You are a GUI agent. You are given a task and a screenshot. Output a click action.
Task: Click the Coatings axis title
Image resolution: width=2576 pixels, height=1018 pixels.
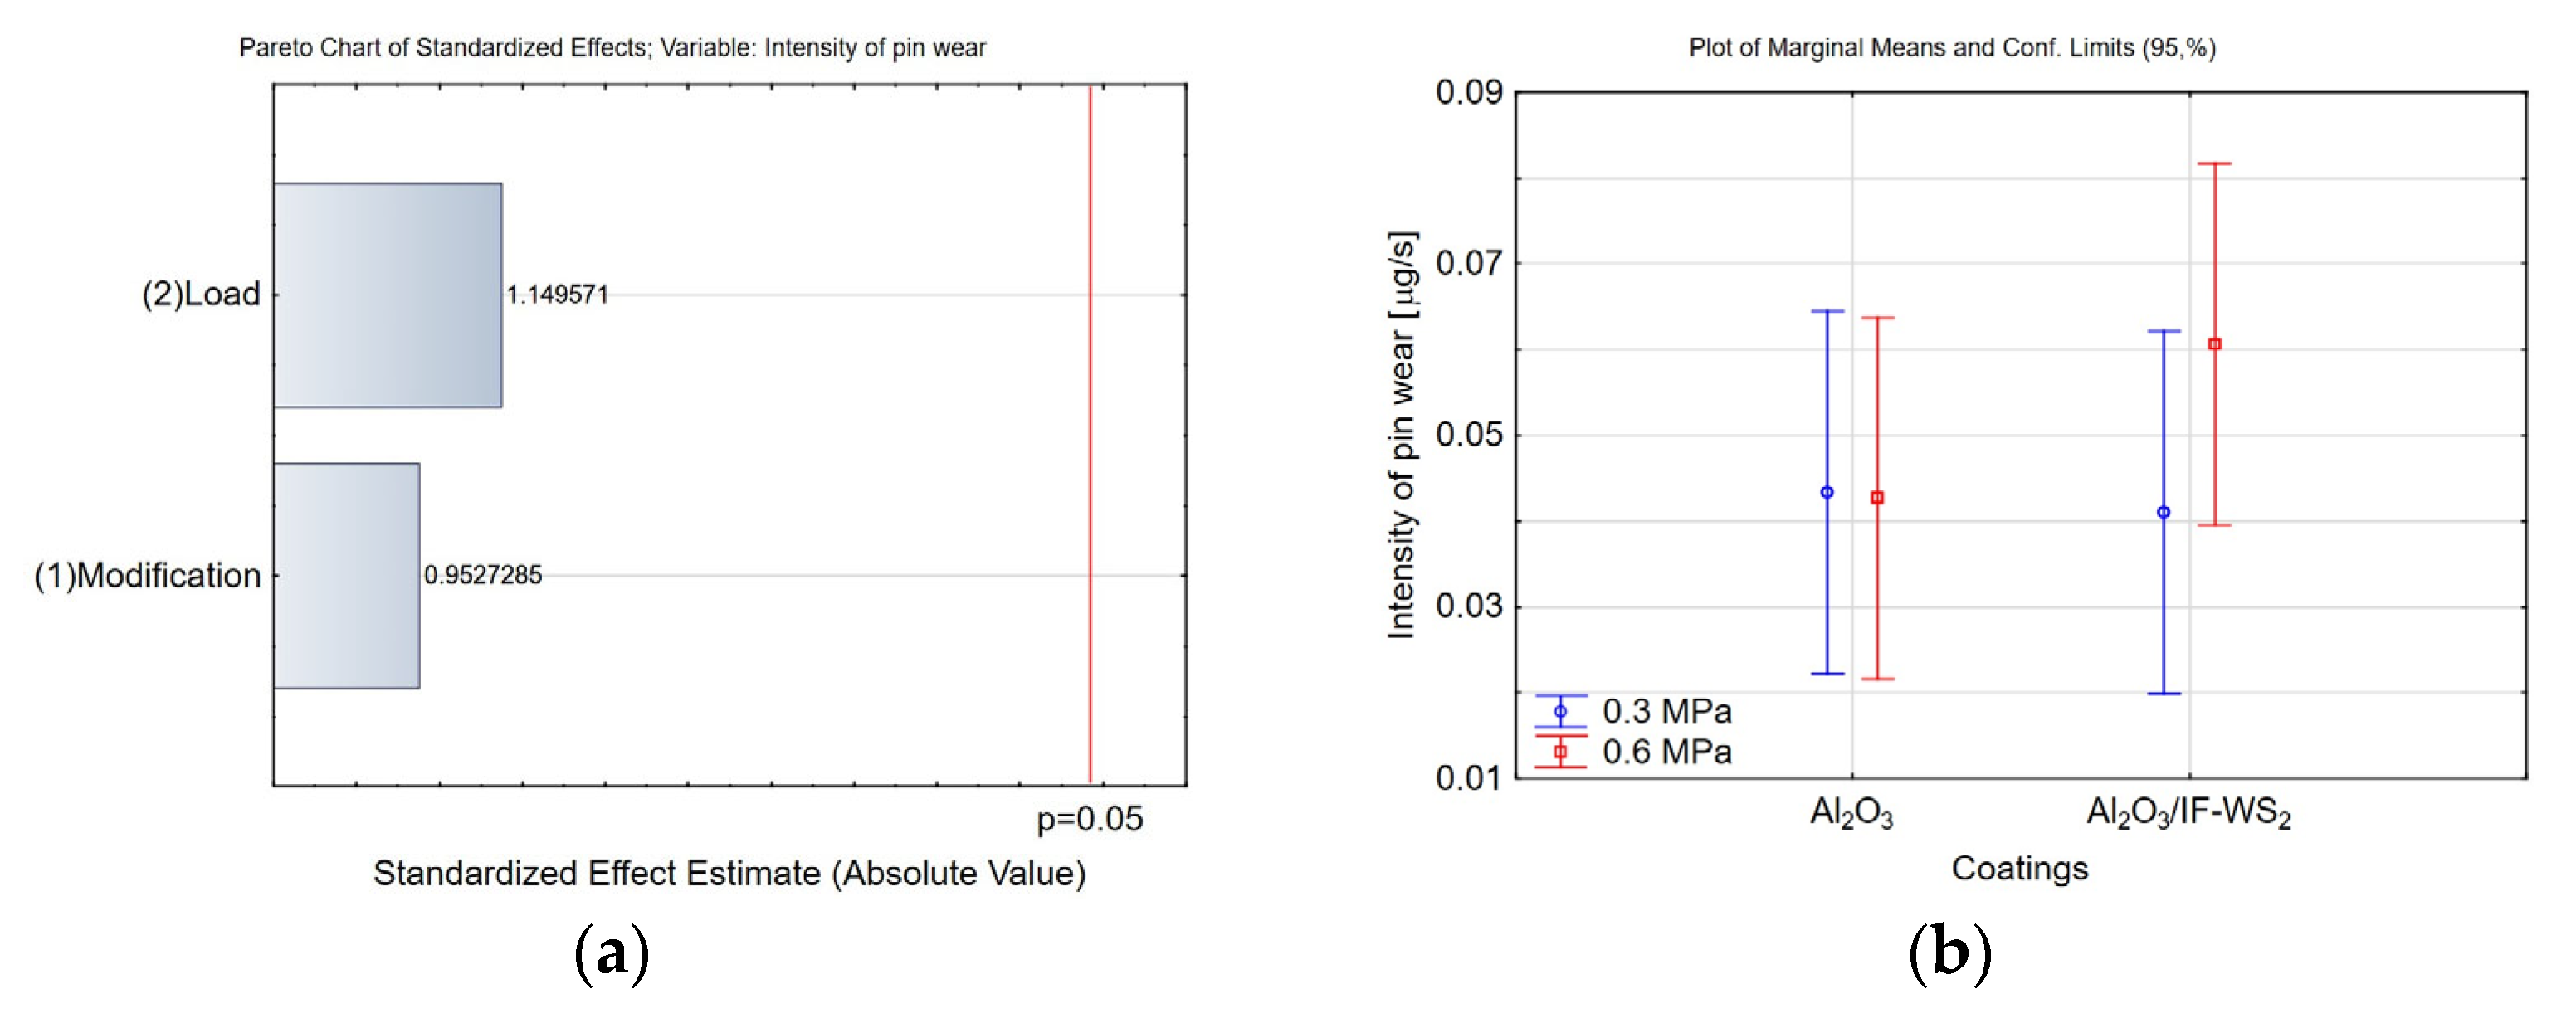click(x=2019, y=868)
